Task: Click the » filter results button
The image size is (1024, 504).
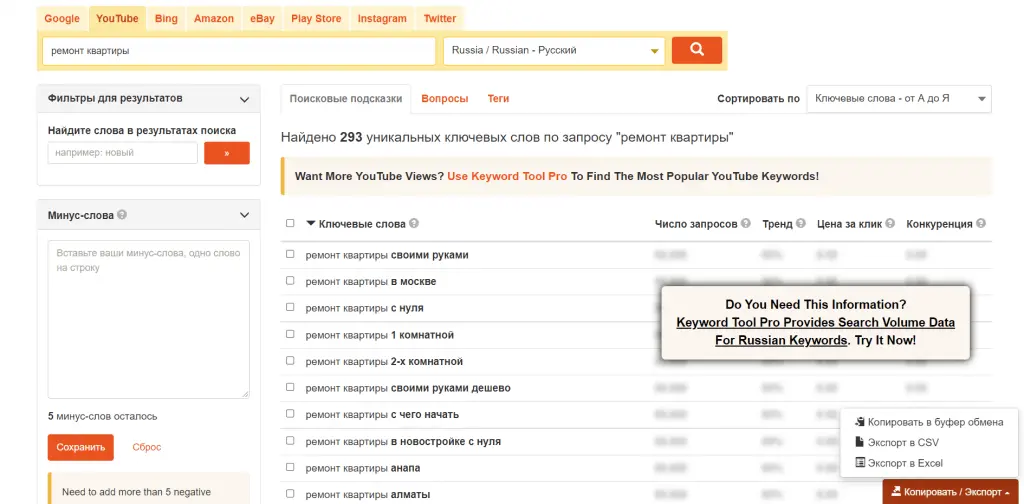Action: 227,153
